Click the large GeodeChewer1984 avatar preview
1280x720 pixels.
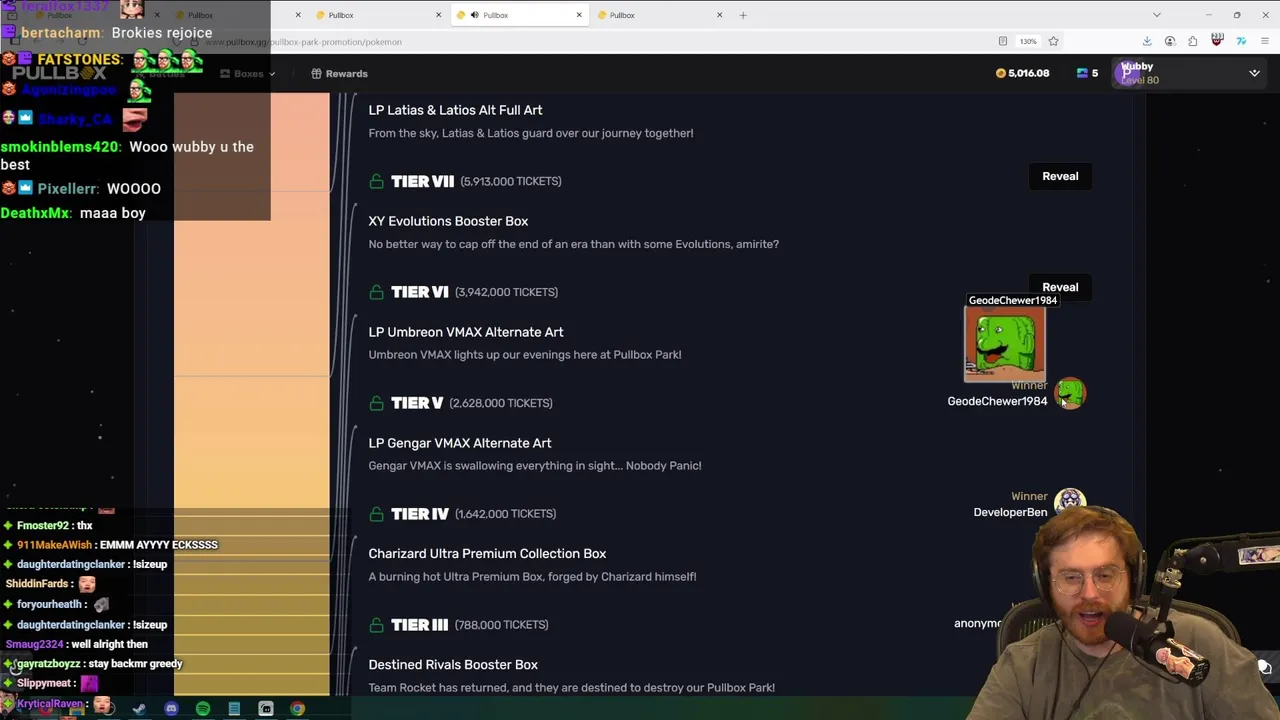1004,345
